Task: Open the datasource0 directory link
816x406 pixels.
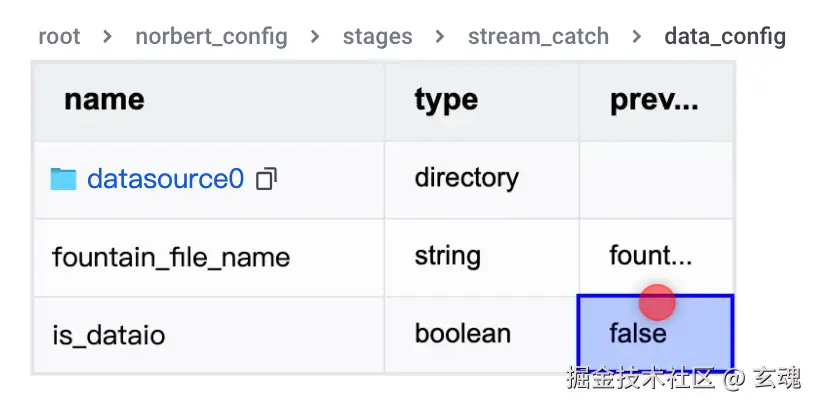Action: point(165,179)
